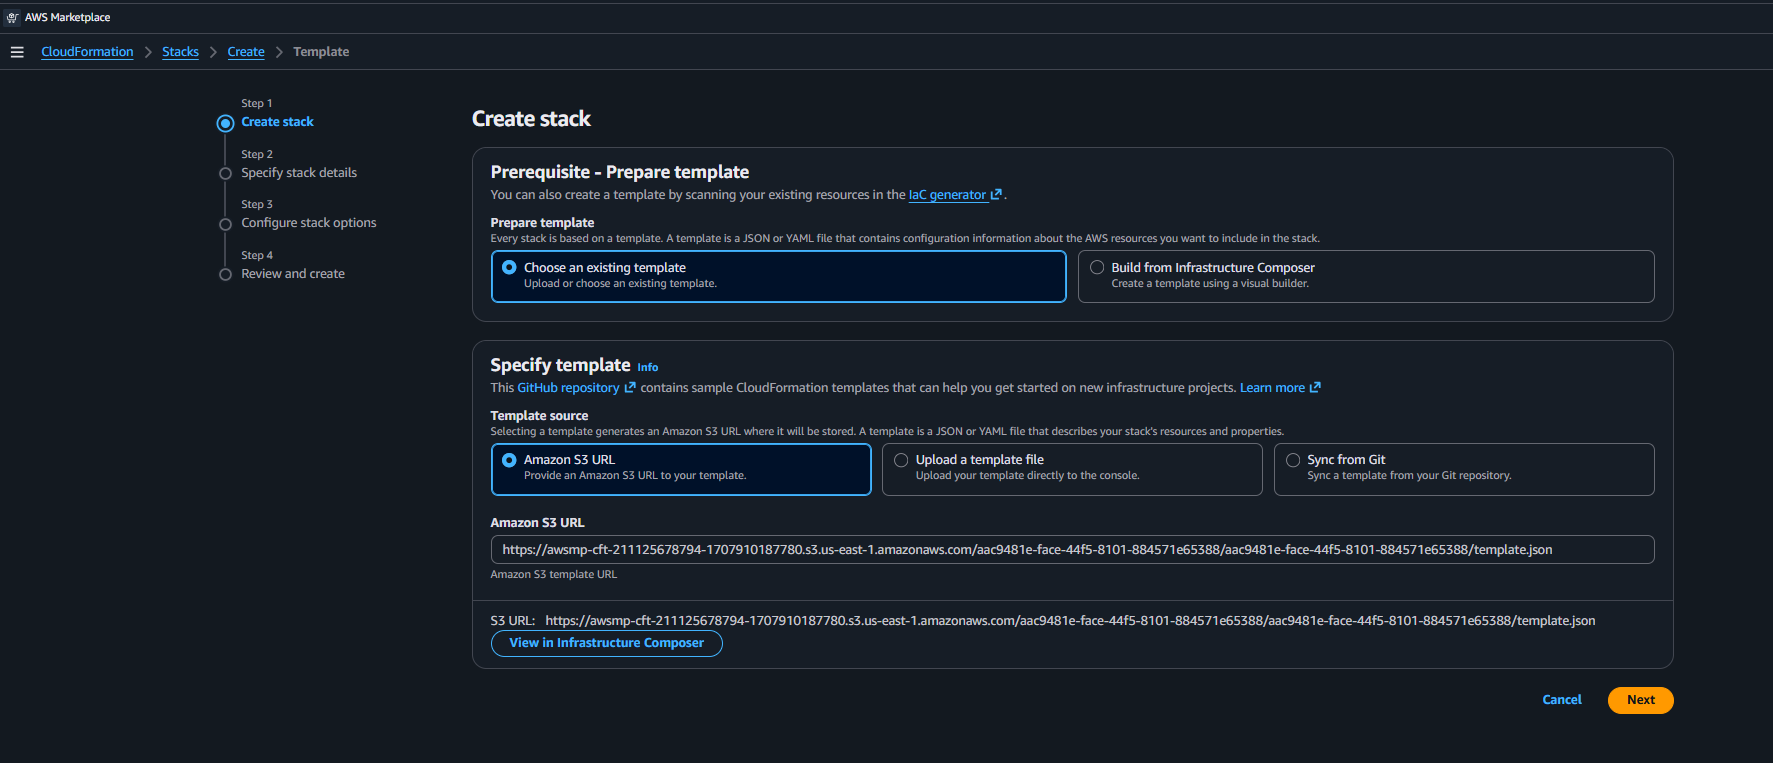
Task: Select Upload a template file option
Action: tap(1072, 469)
